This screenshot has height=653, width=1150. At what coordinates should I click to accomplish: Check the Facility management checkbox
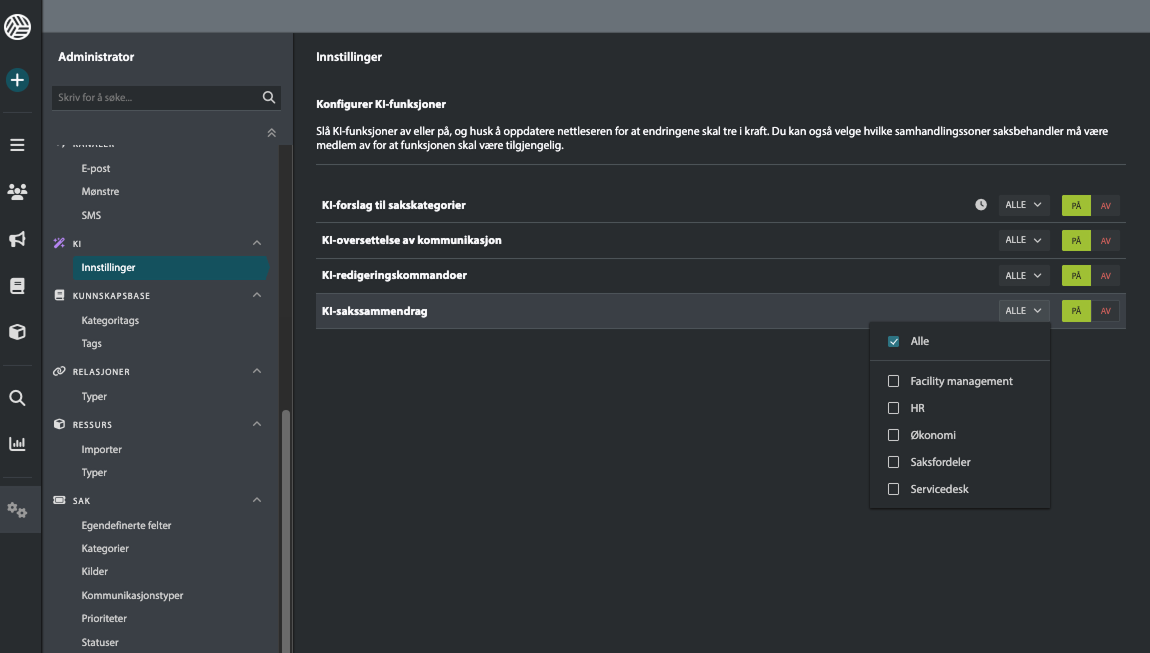click(893, 381)
